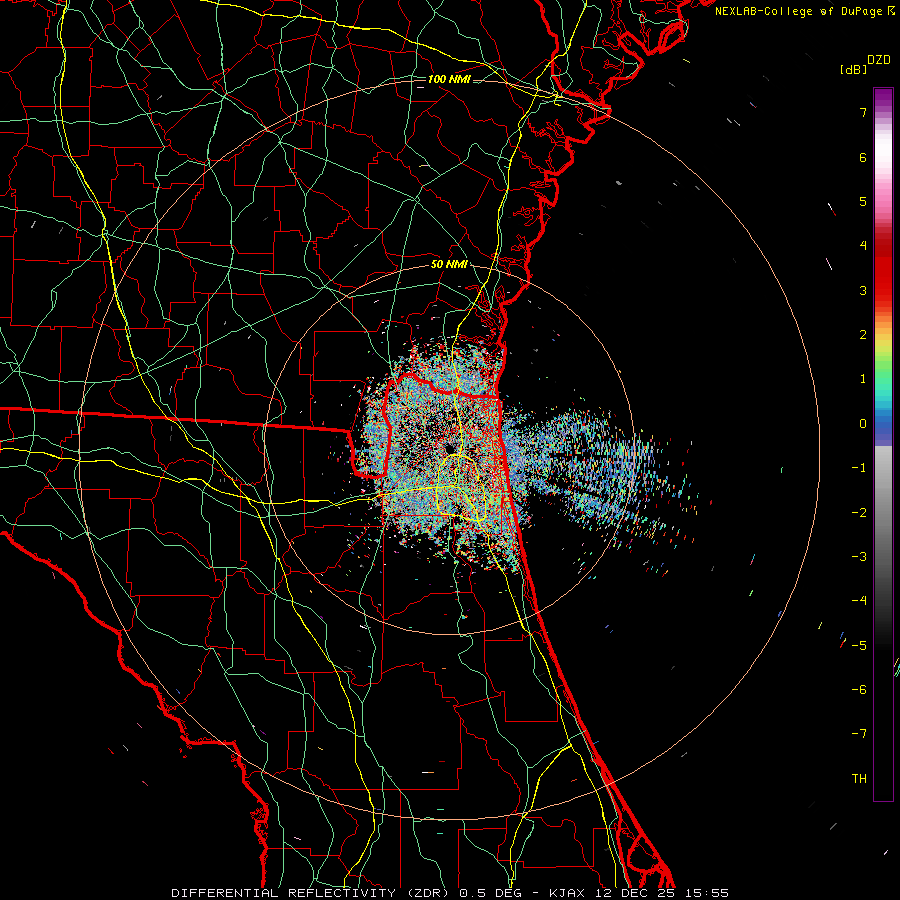Click the 1 value on the color scale
This screenshot has height=900, width=900.
[863, 379]
